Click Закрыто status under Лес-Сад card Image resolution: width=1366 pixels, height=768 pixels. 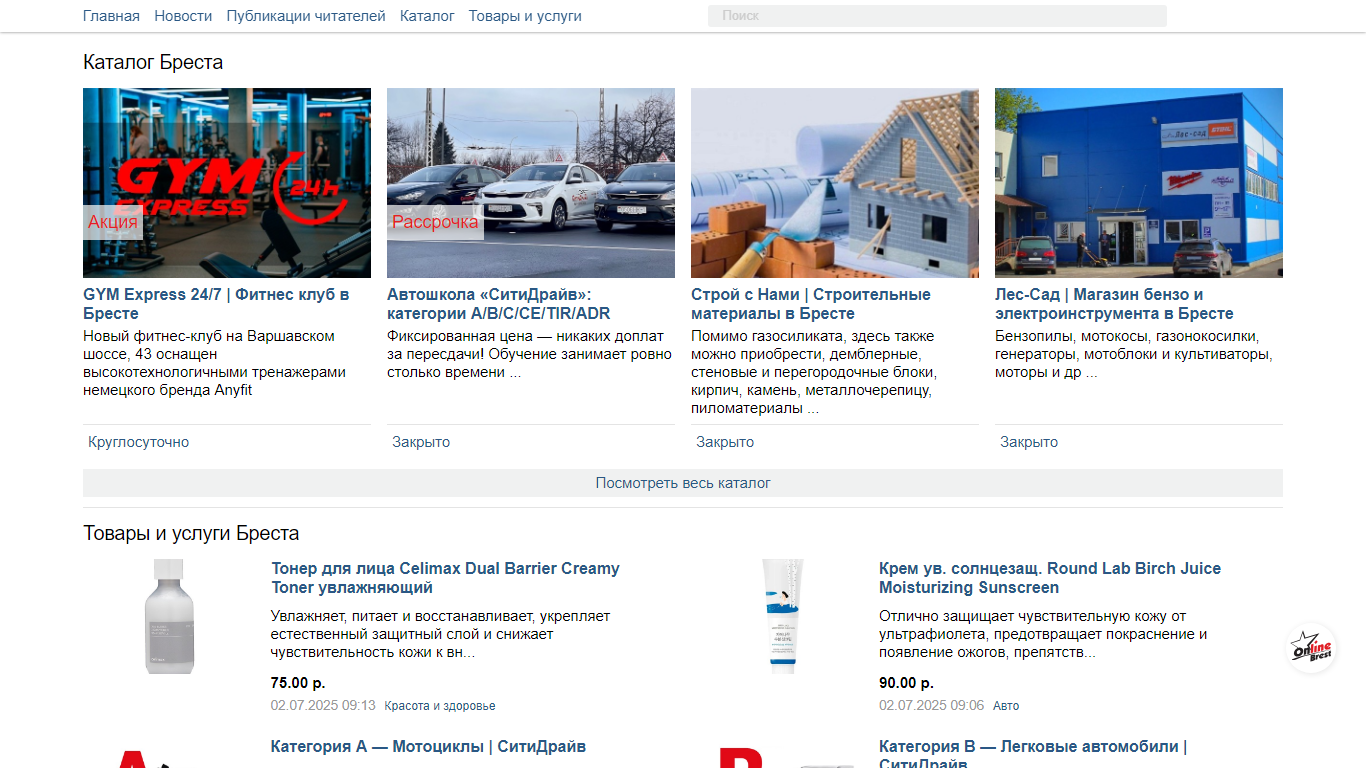[x=1029, y=442]
